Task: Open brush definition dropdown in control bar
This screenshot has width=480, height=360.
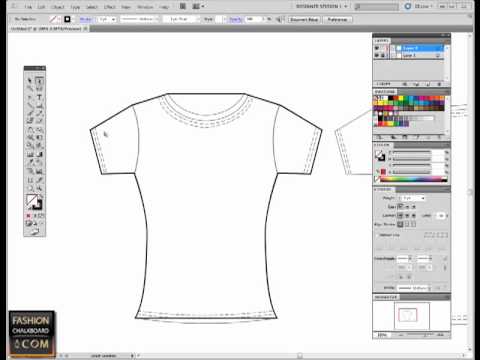Action: 199,19
